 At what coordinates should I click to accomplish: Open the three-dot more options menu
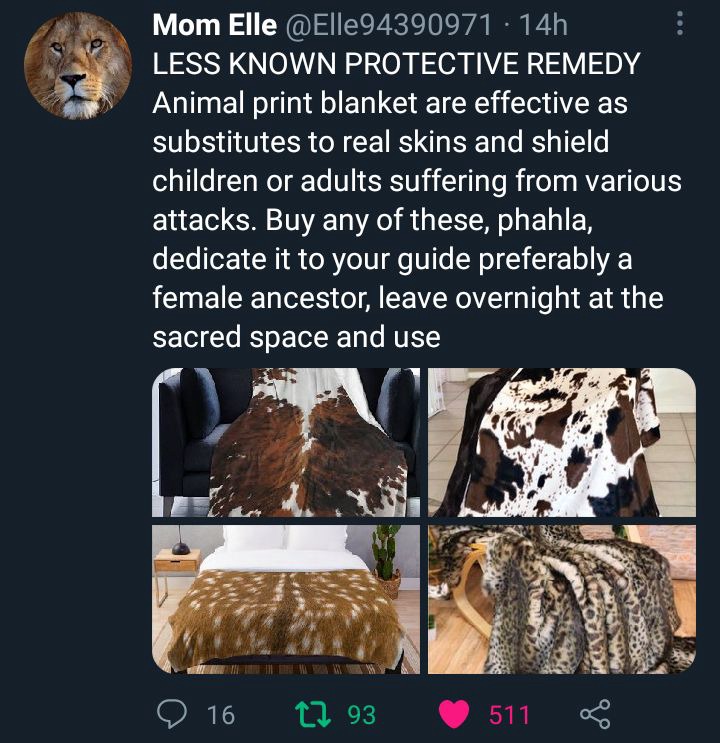[680, 24]
